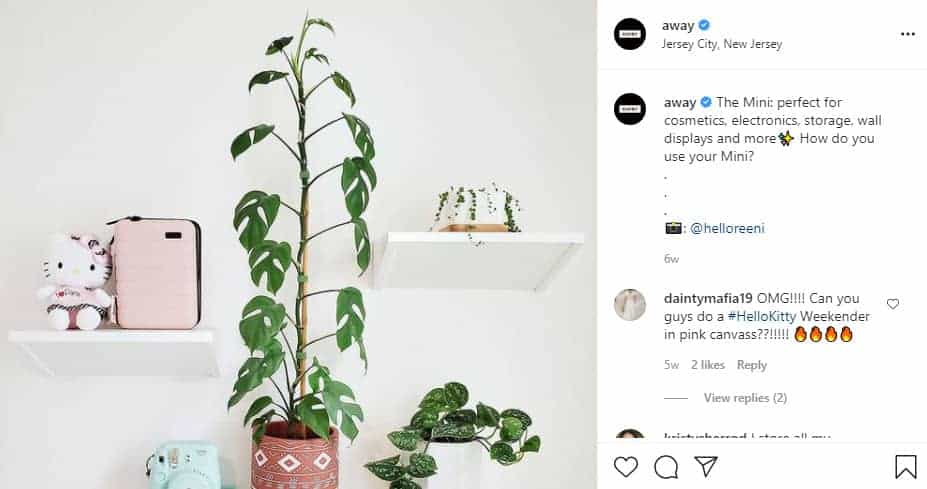927x489 pixels.
Task: Show the 2 likes on the comment
Action: pos(708,365)
